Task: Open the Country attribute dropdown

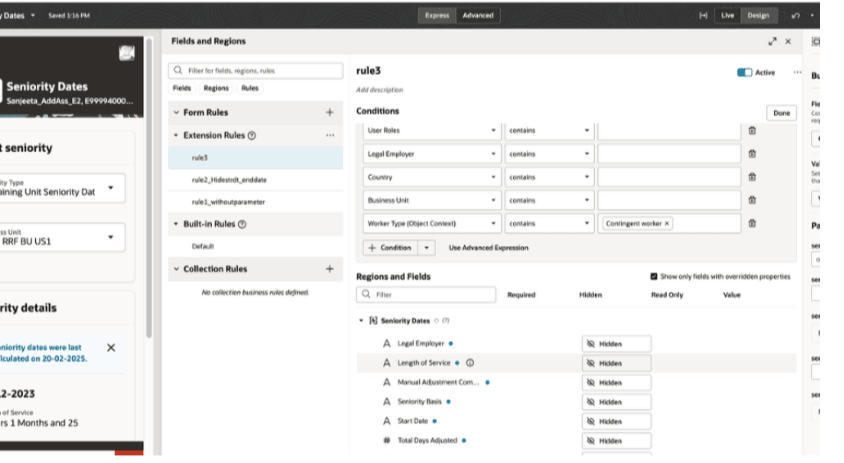Action: point(432,177)
